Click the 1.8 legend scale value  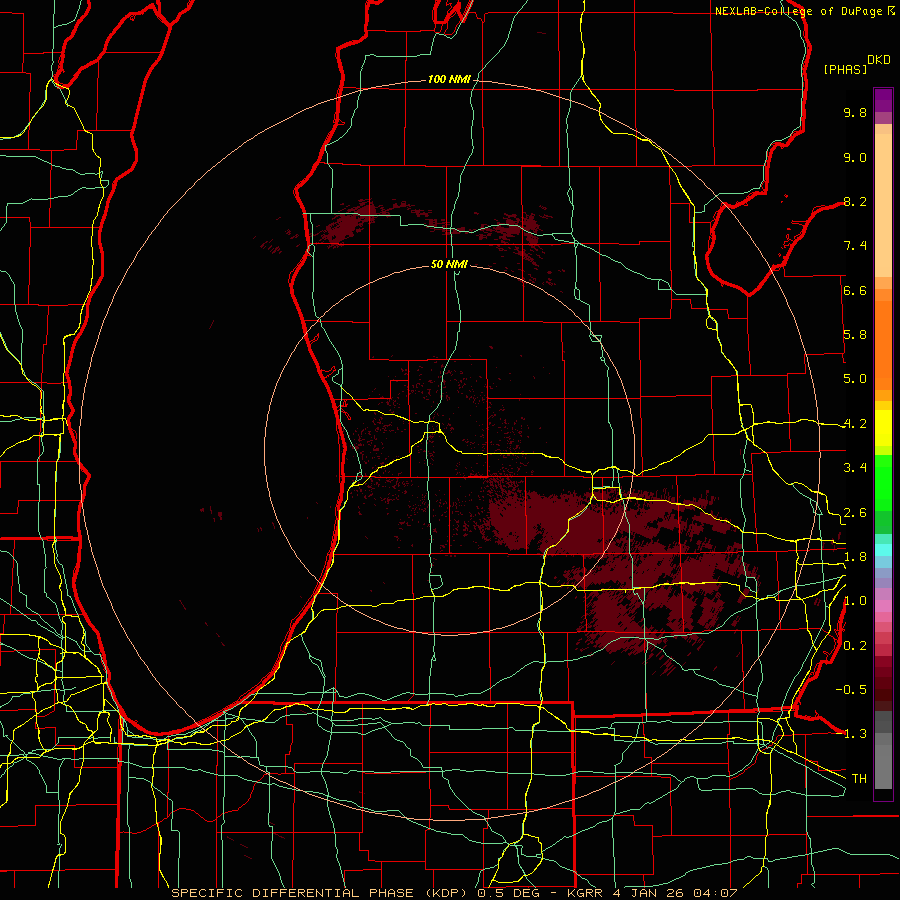click(x=855, y=557)
